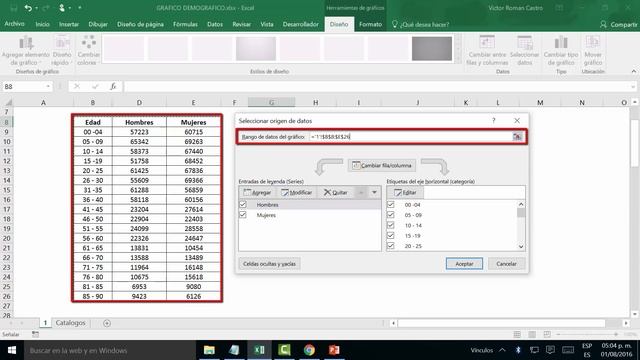The width and height of the screenshot is (640, 360).
Task: Click Modificar to edit the series
Action: (297, 192)
